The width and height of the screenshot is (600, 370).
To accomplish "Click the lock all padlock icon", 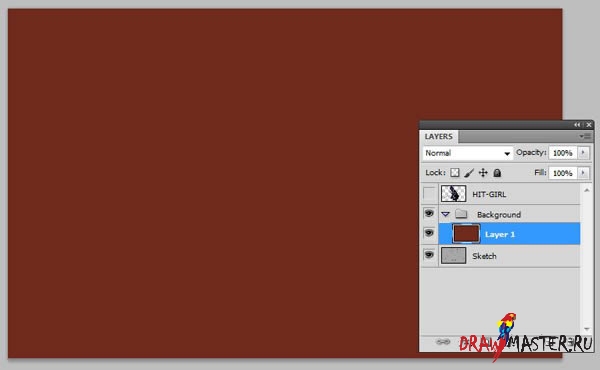I will [x=497, y=173].
